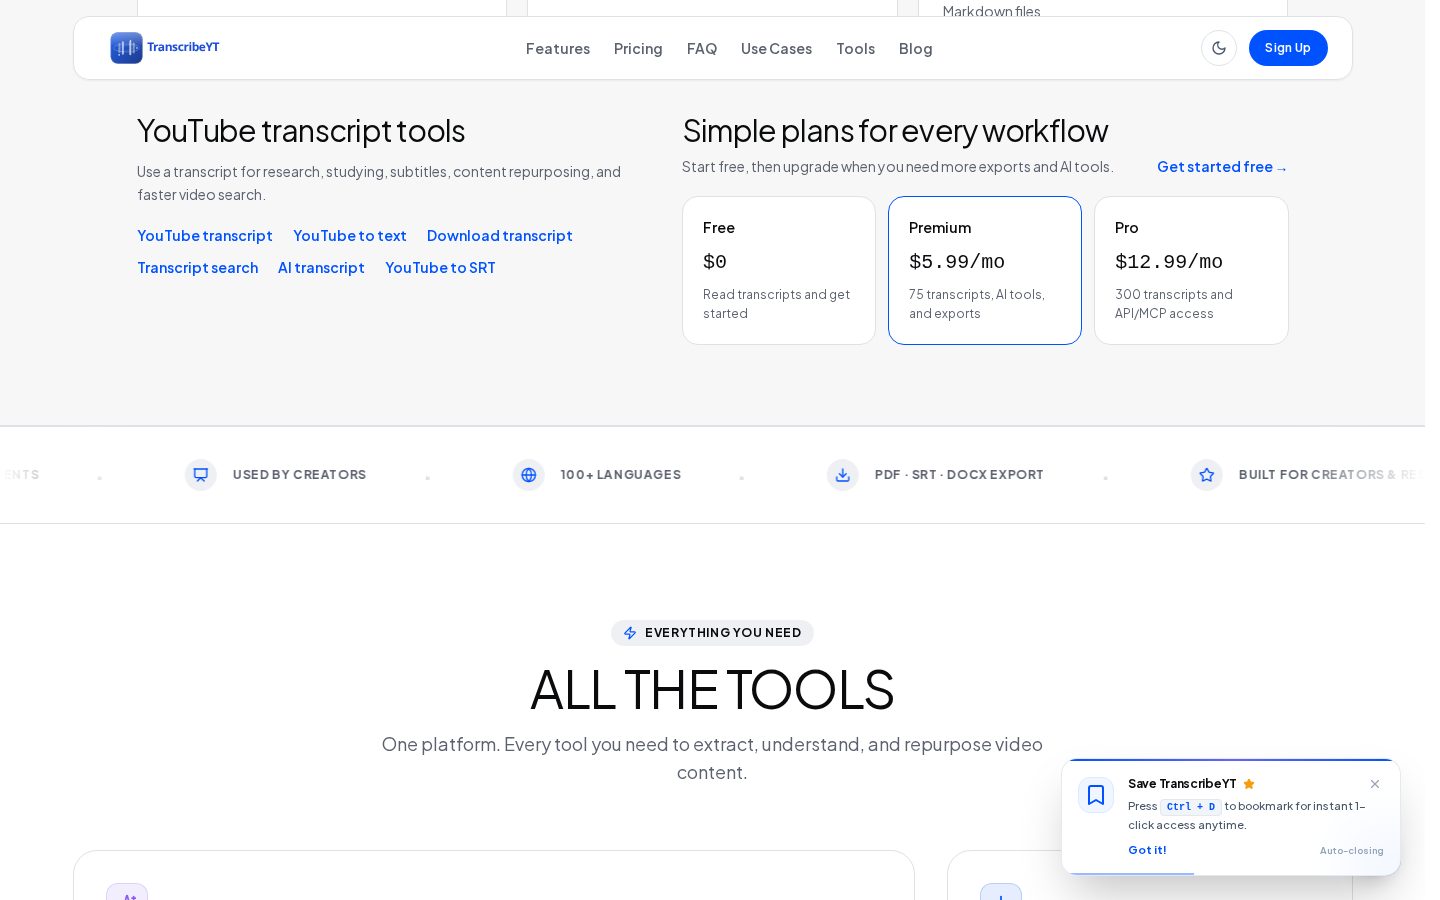1440x900 pixels.
Task: Click the bookmark icon in Save TranscribeYT popup
Action: click(x=1096, y=795)
